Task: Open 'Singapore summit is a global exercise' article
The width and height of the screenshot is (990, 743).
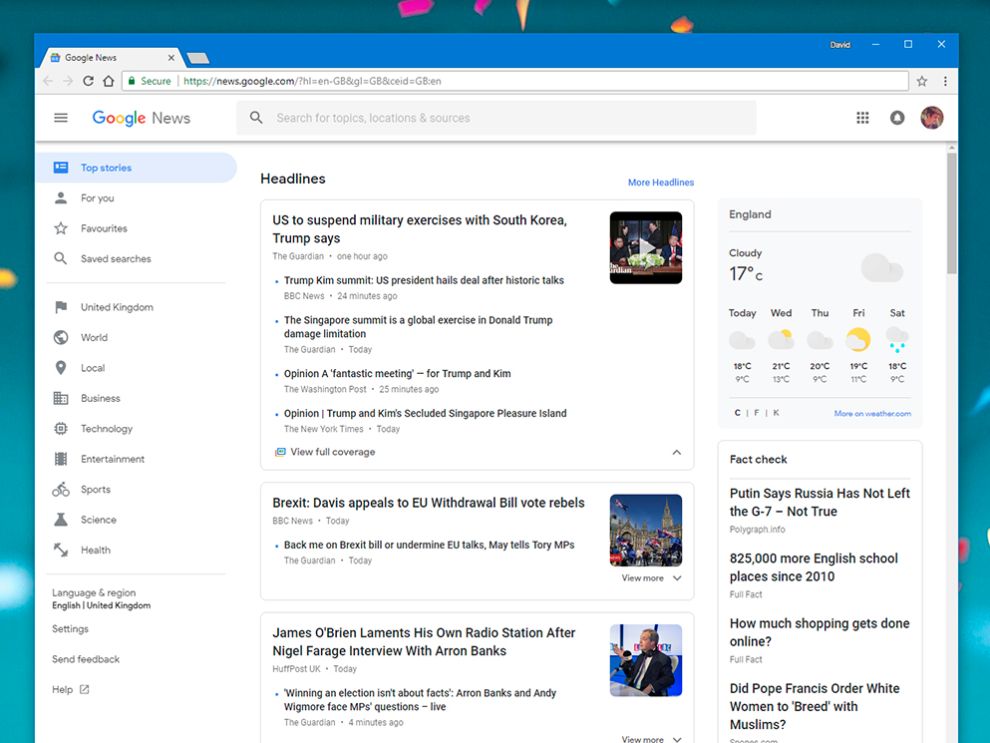Action: click(418, 326)
